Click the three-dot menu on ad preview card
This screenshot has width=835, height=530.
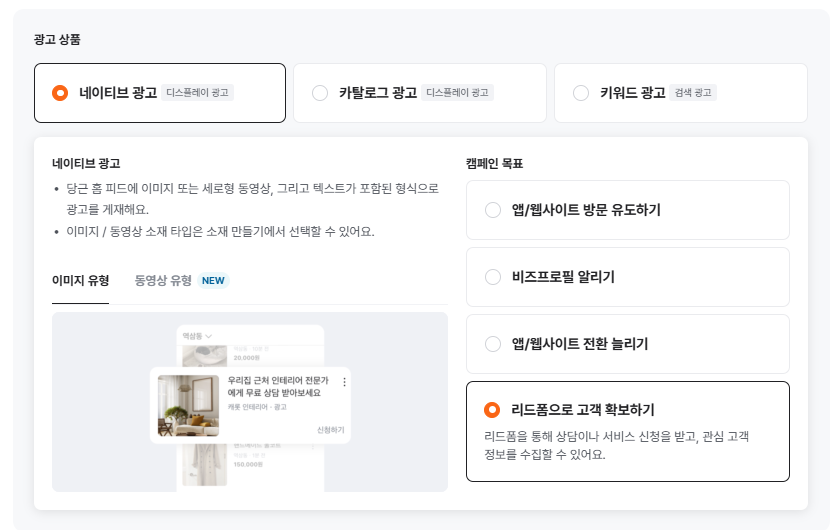coord(345,382)
